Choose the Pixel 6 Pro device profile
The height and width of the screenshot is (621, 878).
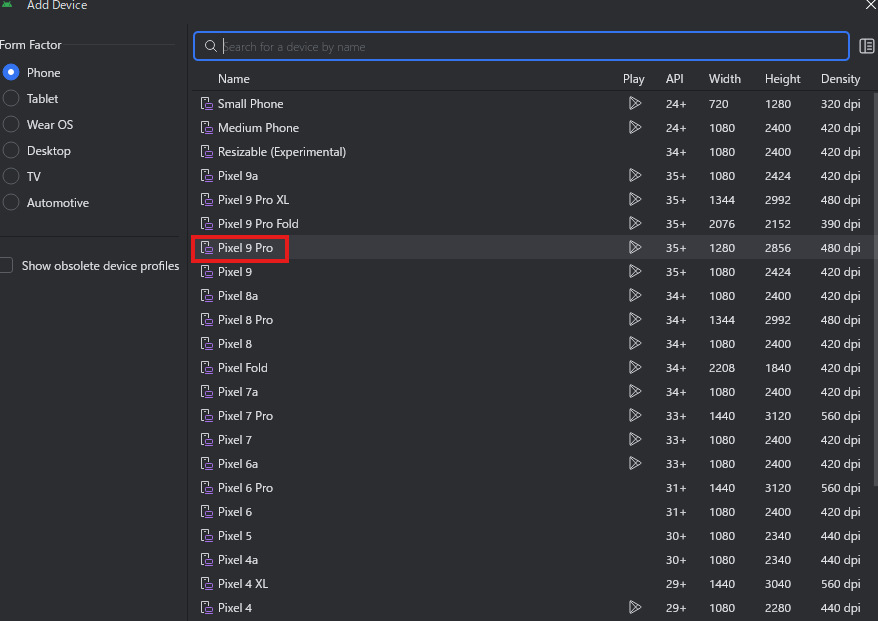tap(532, 488)
